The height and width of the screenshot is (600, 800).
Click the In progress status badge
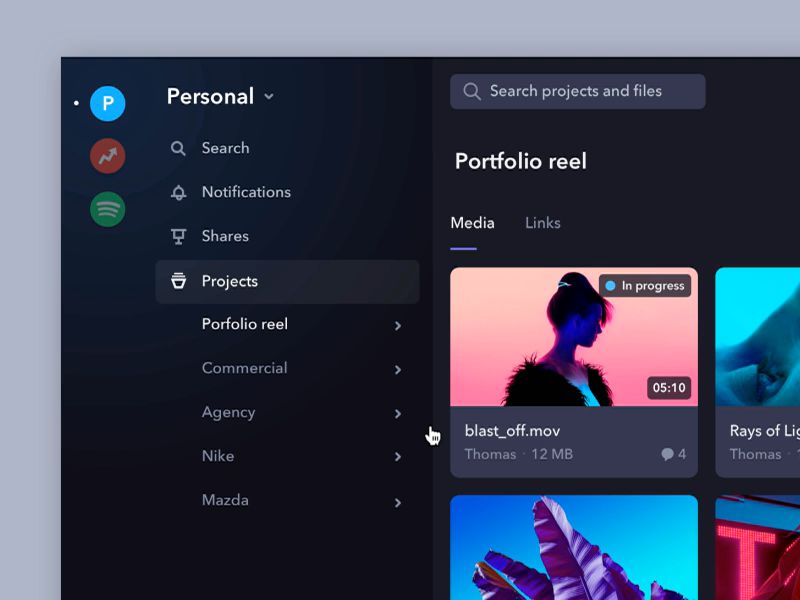(645, 286)
